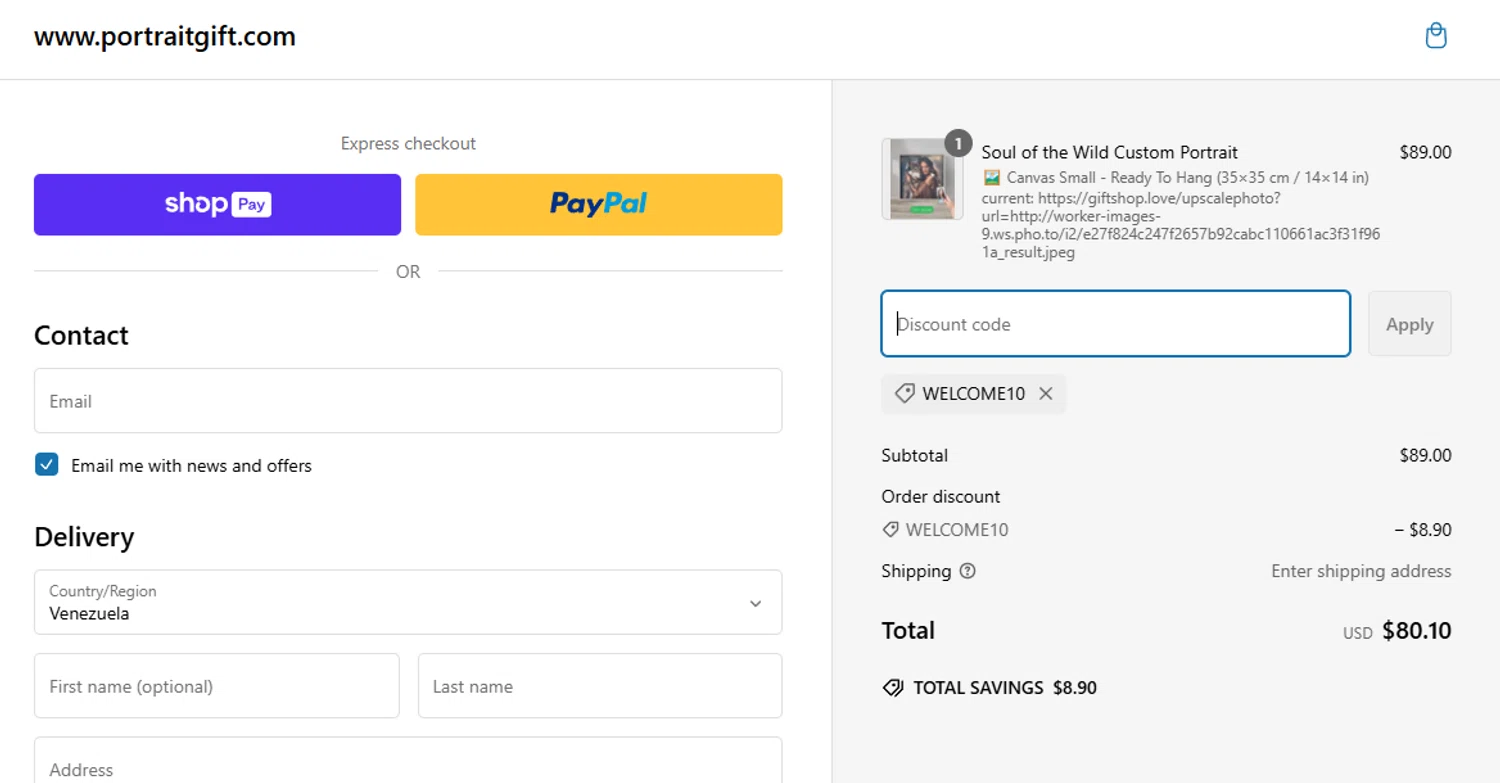Viewport: 1500px width, 783px height.
Task: Open the shopping bag cart icon
Action: [1436, 36]
